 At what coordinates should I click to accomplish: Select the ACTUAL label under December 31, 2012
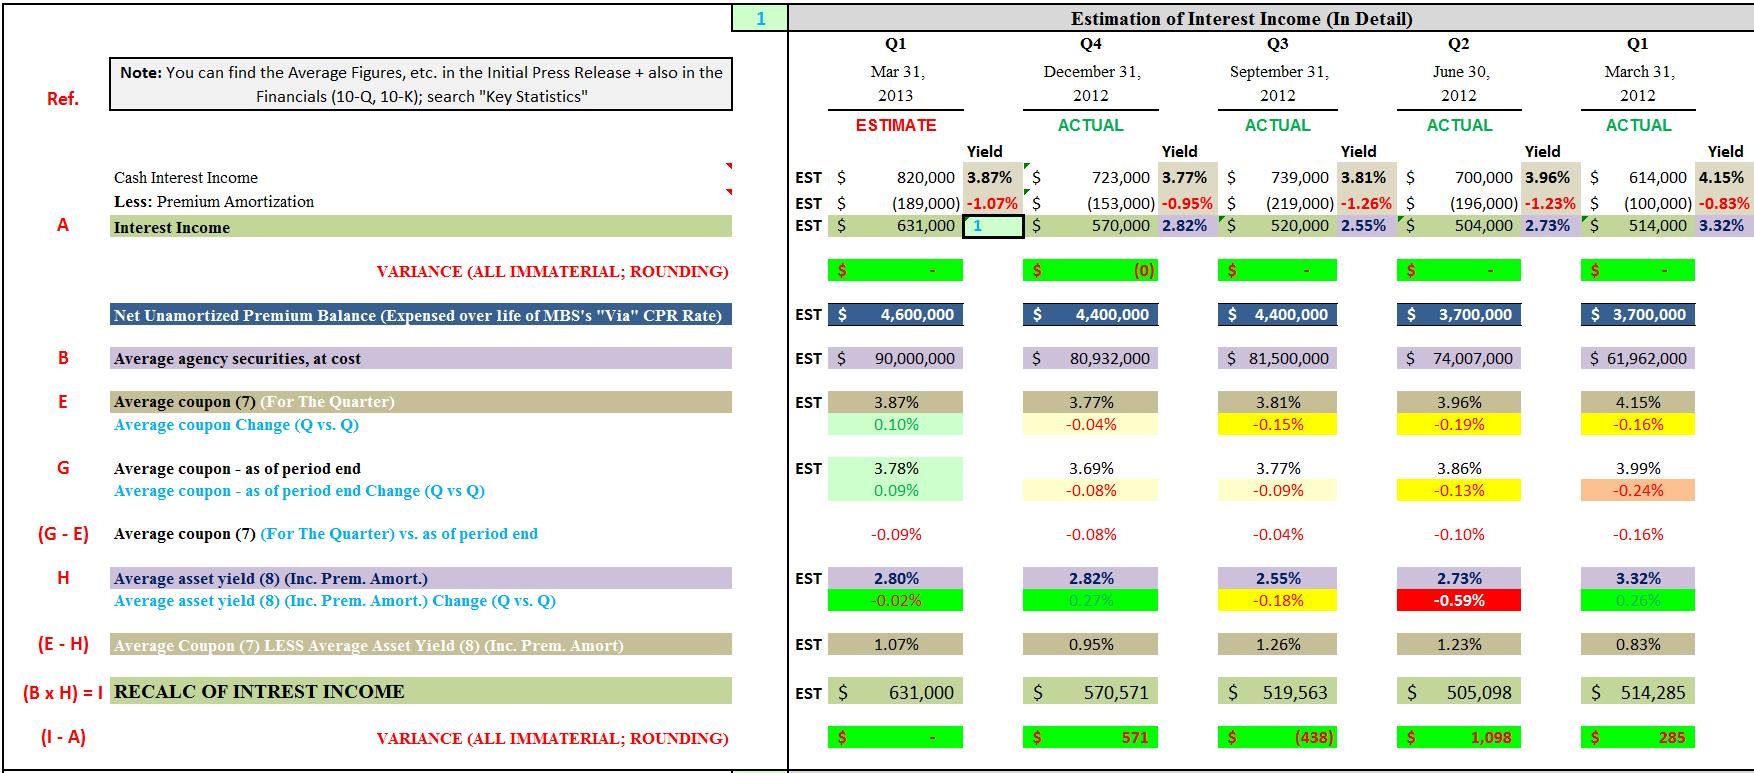click(x=1091, y=125)
